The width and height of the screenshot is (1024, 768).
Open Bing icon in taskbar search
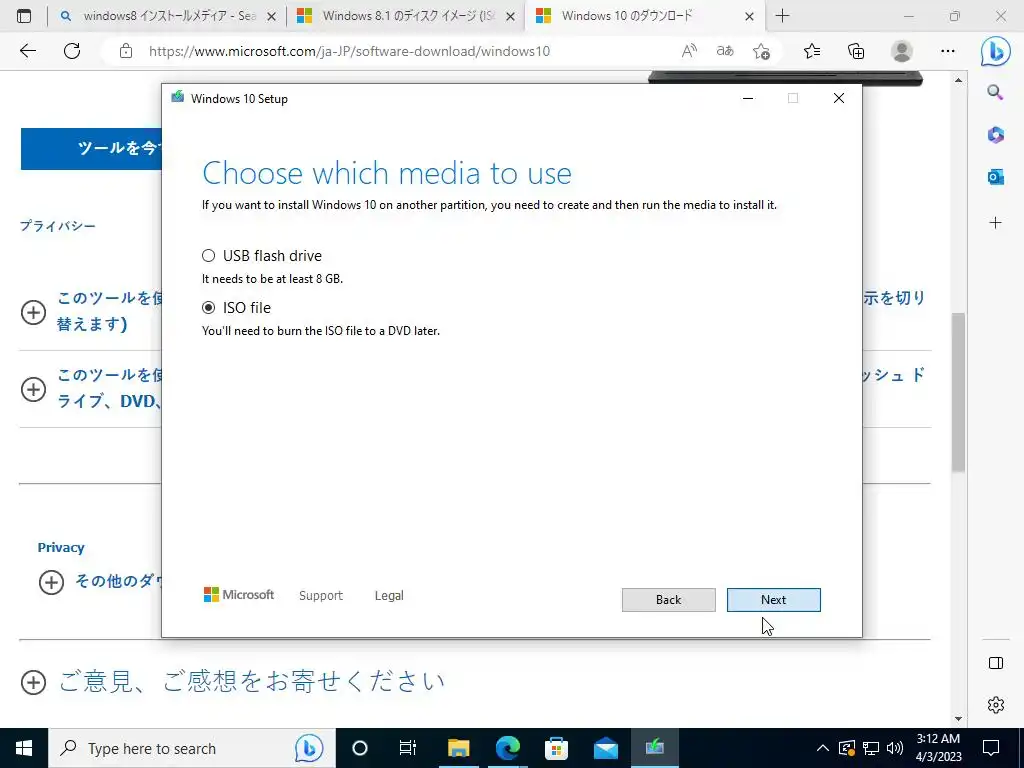309,748
